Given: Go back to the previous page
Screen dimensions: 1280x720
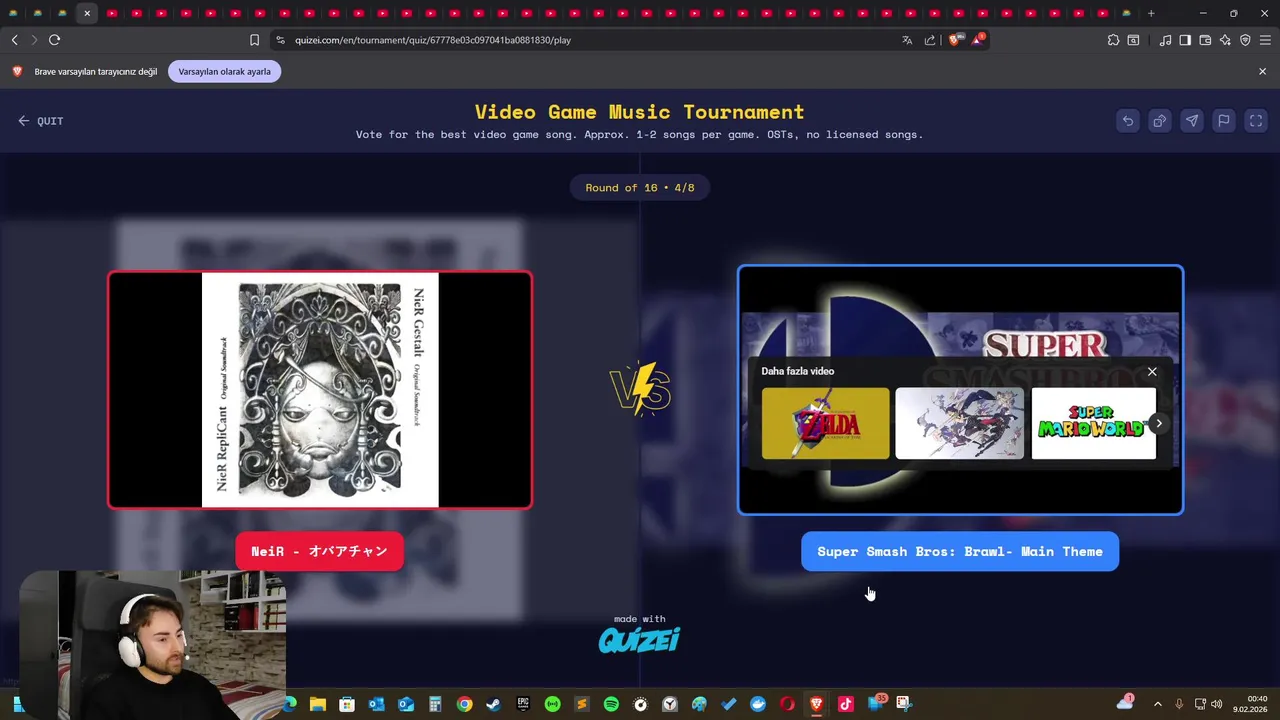Looking at the screenshot, I should click(x=15, y=40).
